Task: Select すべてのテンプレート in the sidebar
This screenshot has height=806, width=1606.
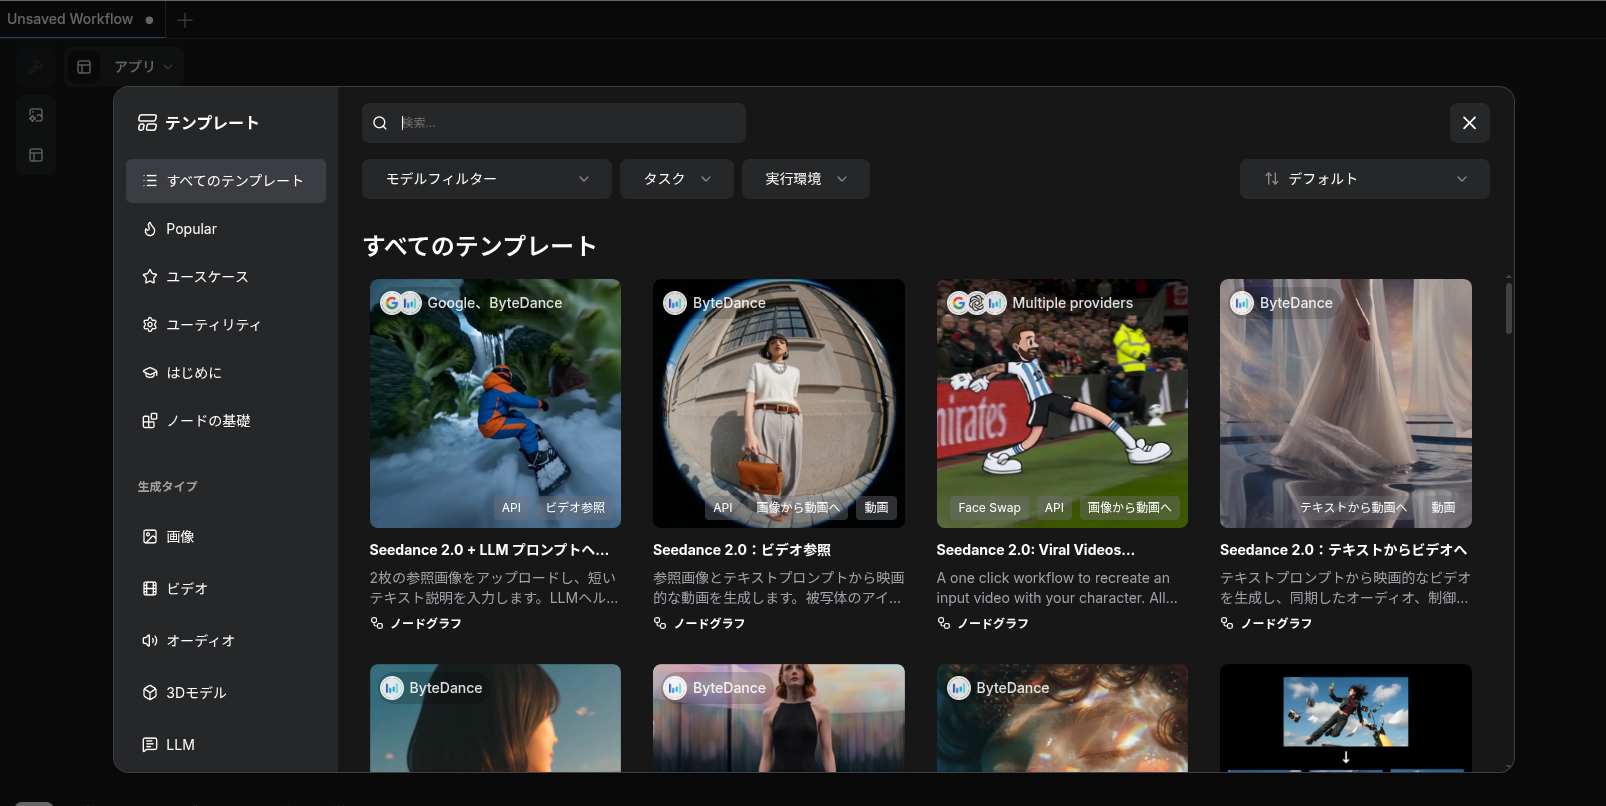Action: 226,181
